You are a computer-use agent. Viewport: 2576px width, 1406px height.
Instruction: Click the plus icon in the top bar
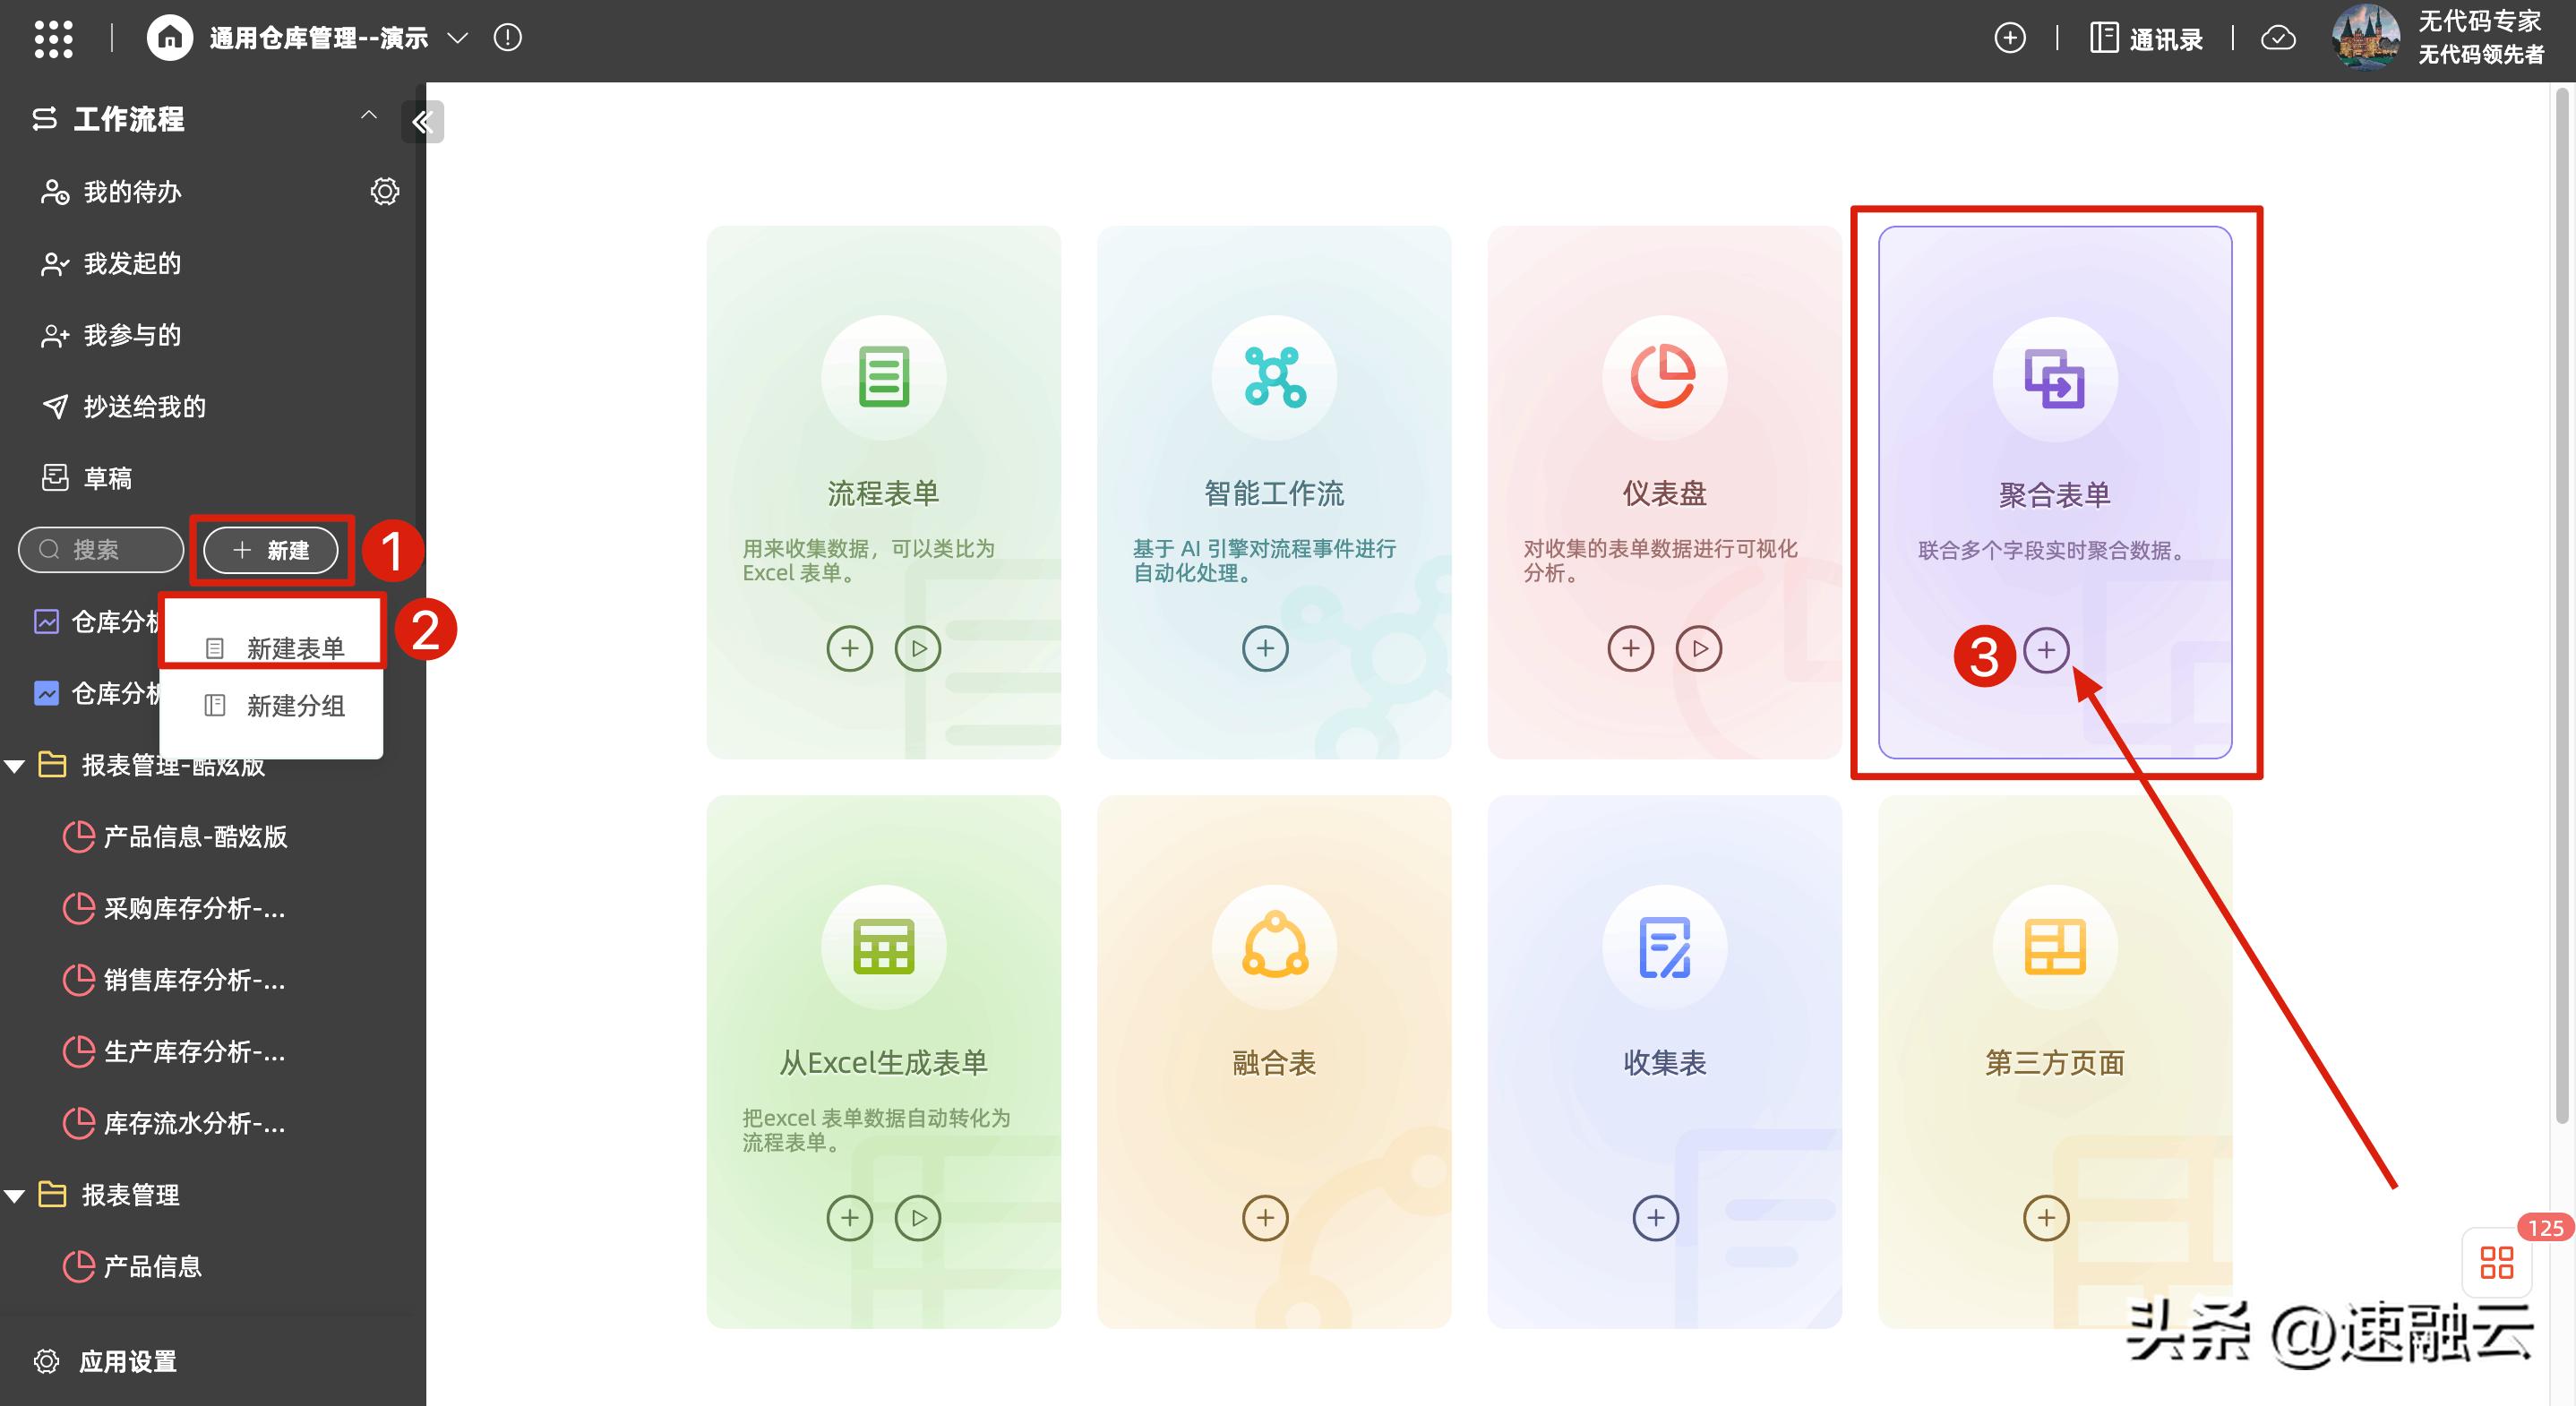point(2011,37)
